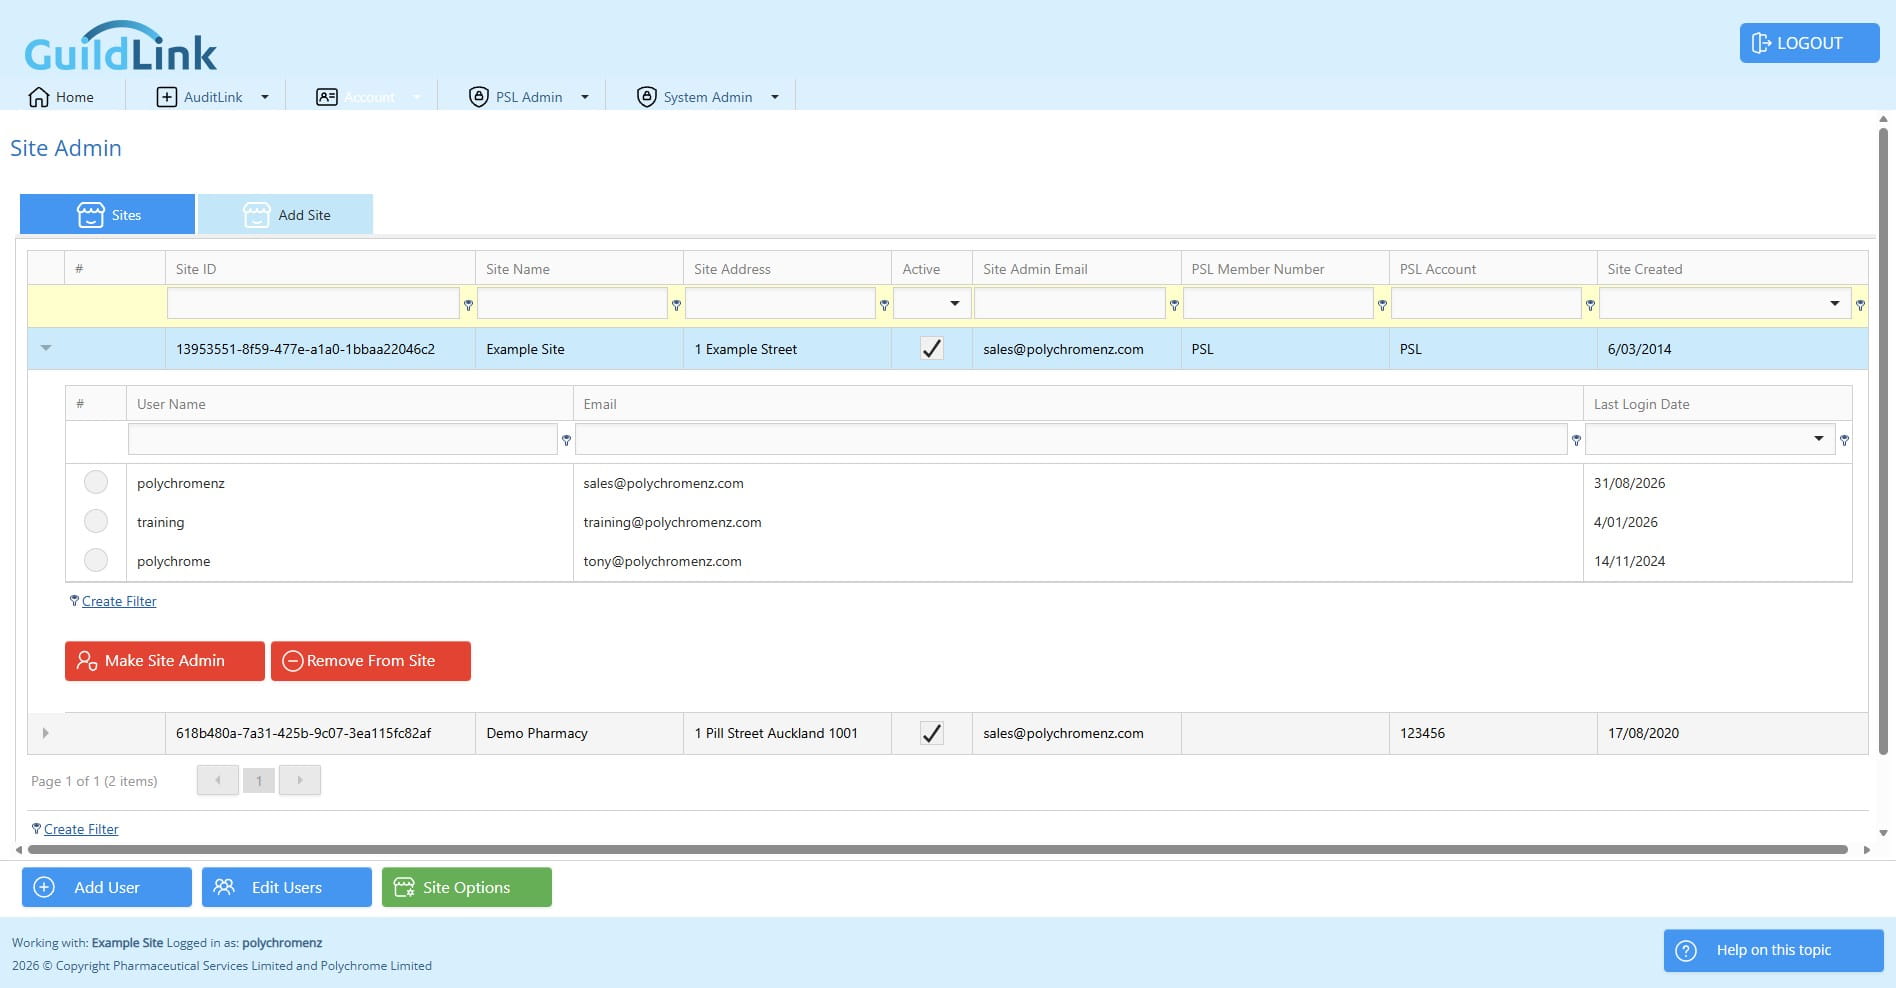Click the Email column filter icon
This screenshot has width=1896, height=988.
pos(1576,439)
